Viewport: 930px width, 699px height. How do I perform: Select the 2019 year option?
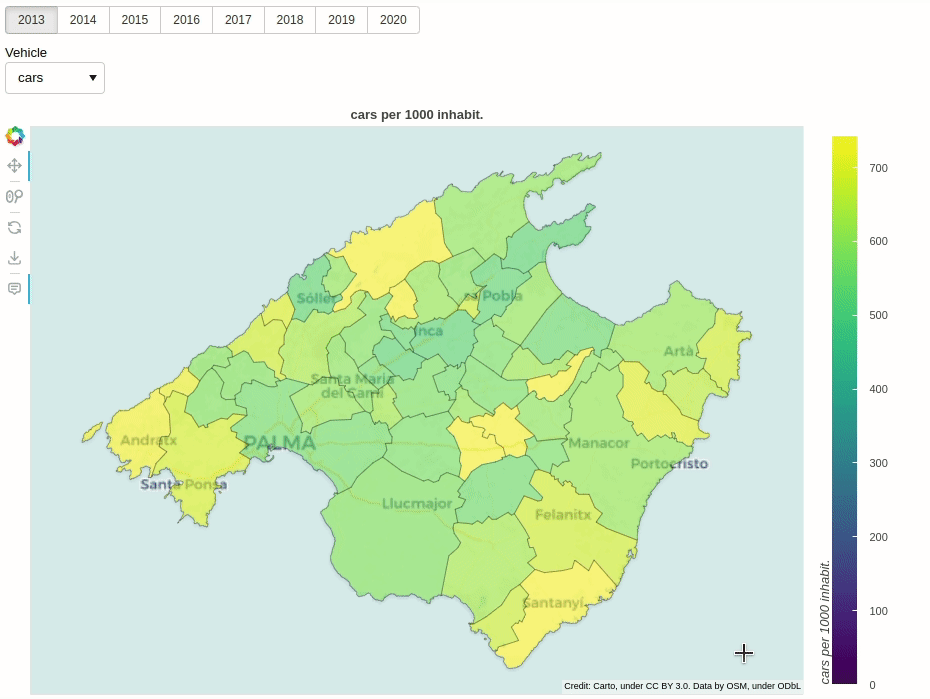tap(341, 19)
